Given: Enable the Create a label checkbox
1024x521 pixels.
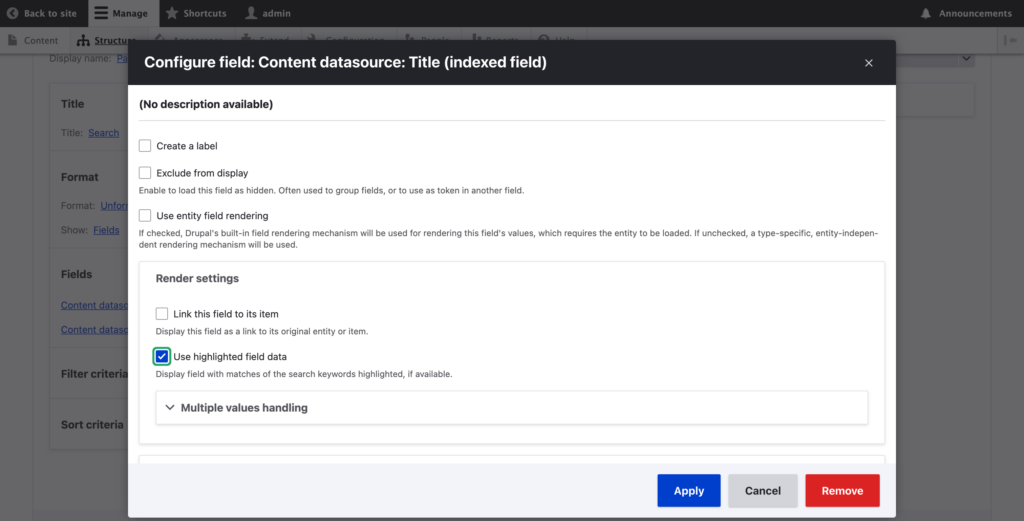Looking at the screenshot, I should click(145, 146).
